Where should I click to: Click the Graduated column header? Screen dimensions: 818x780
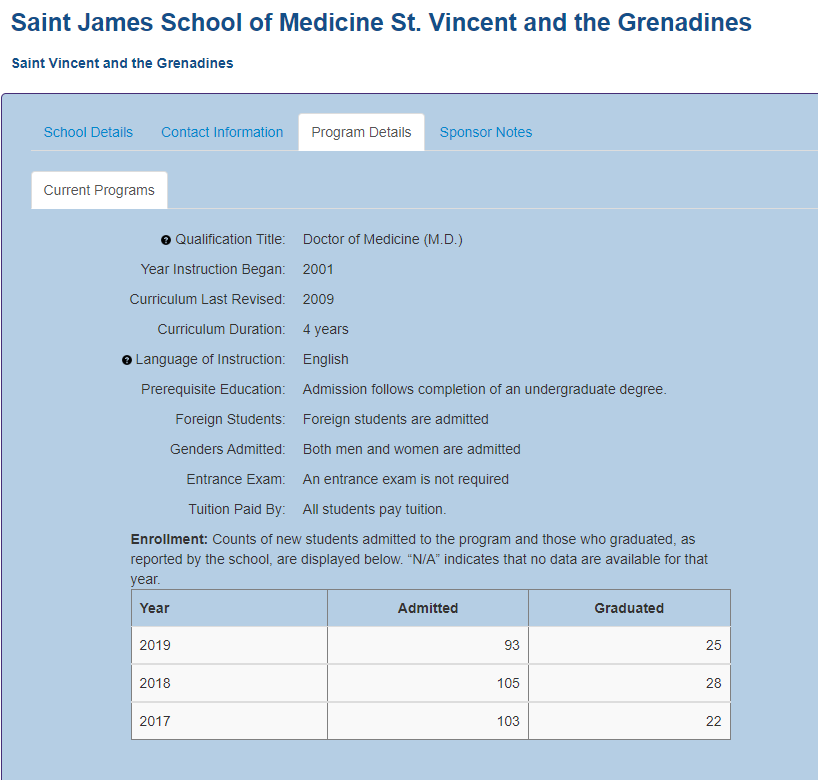pyautogui.click(x=629, y=608)
